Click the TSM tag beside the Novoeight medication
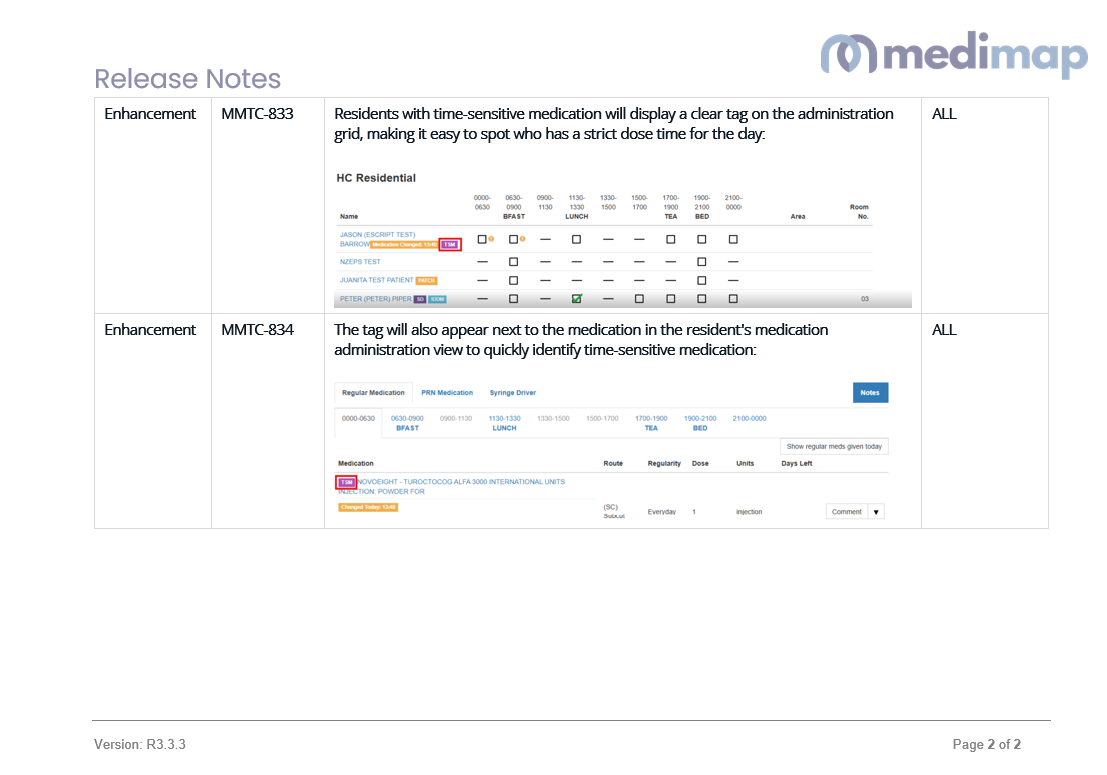The width and height of the screenshot is (1107, 775). (346, 482)
